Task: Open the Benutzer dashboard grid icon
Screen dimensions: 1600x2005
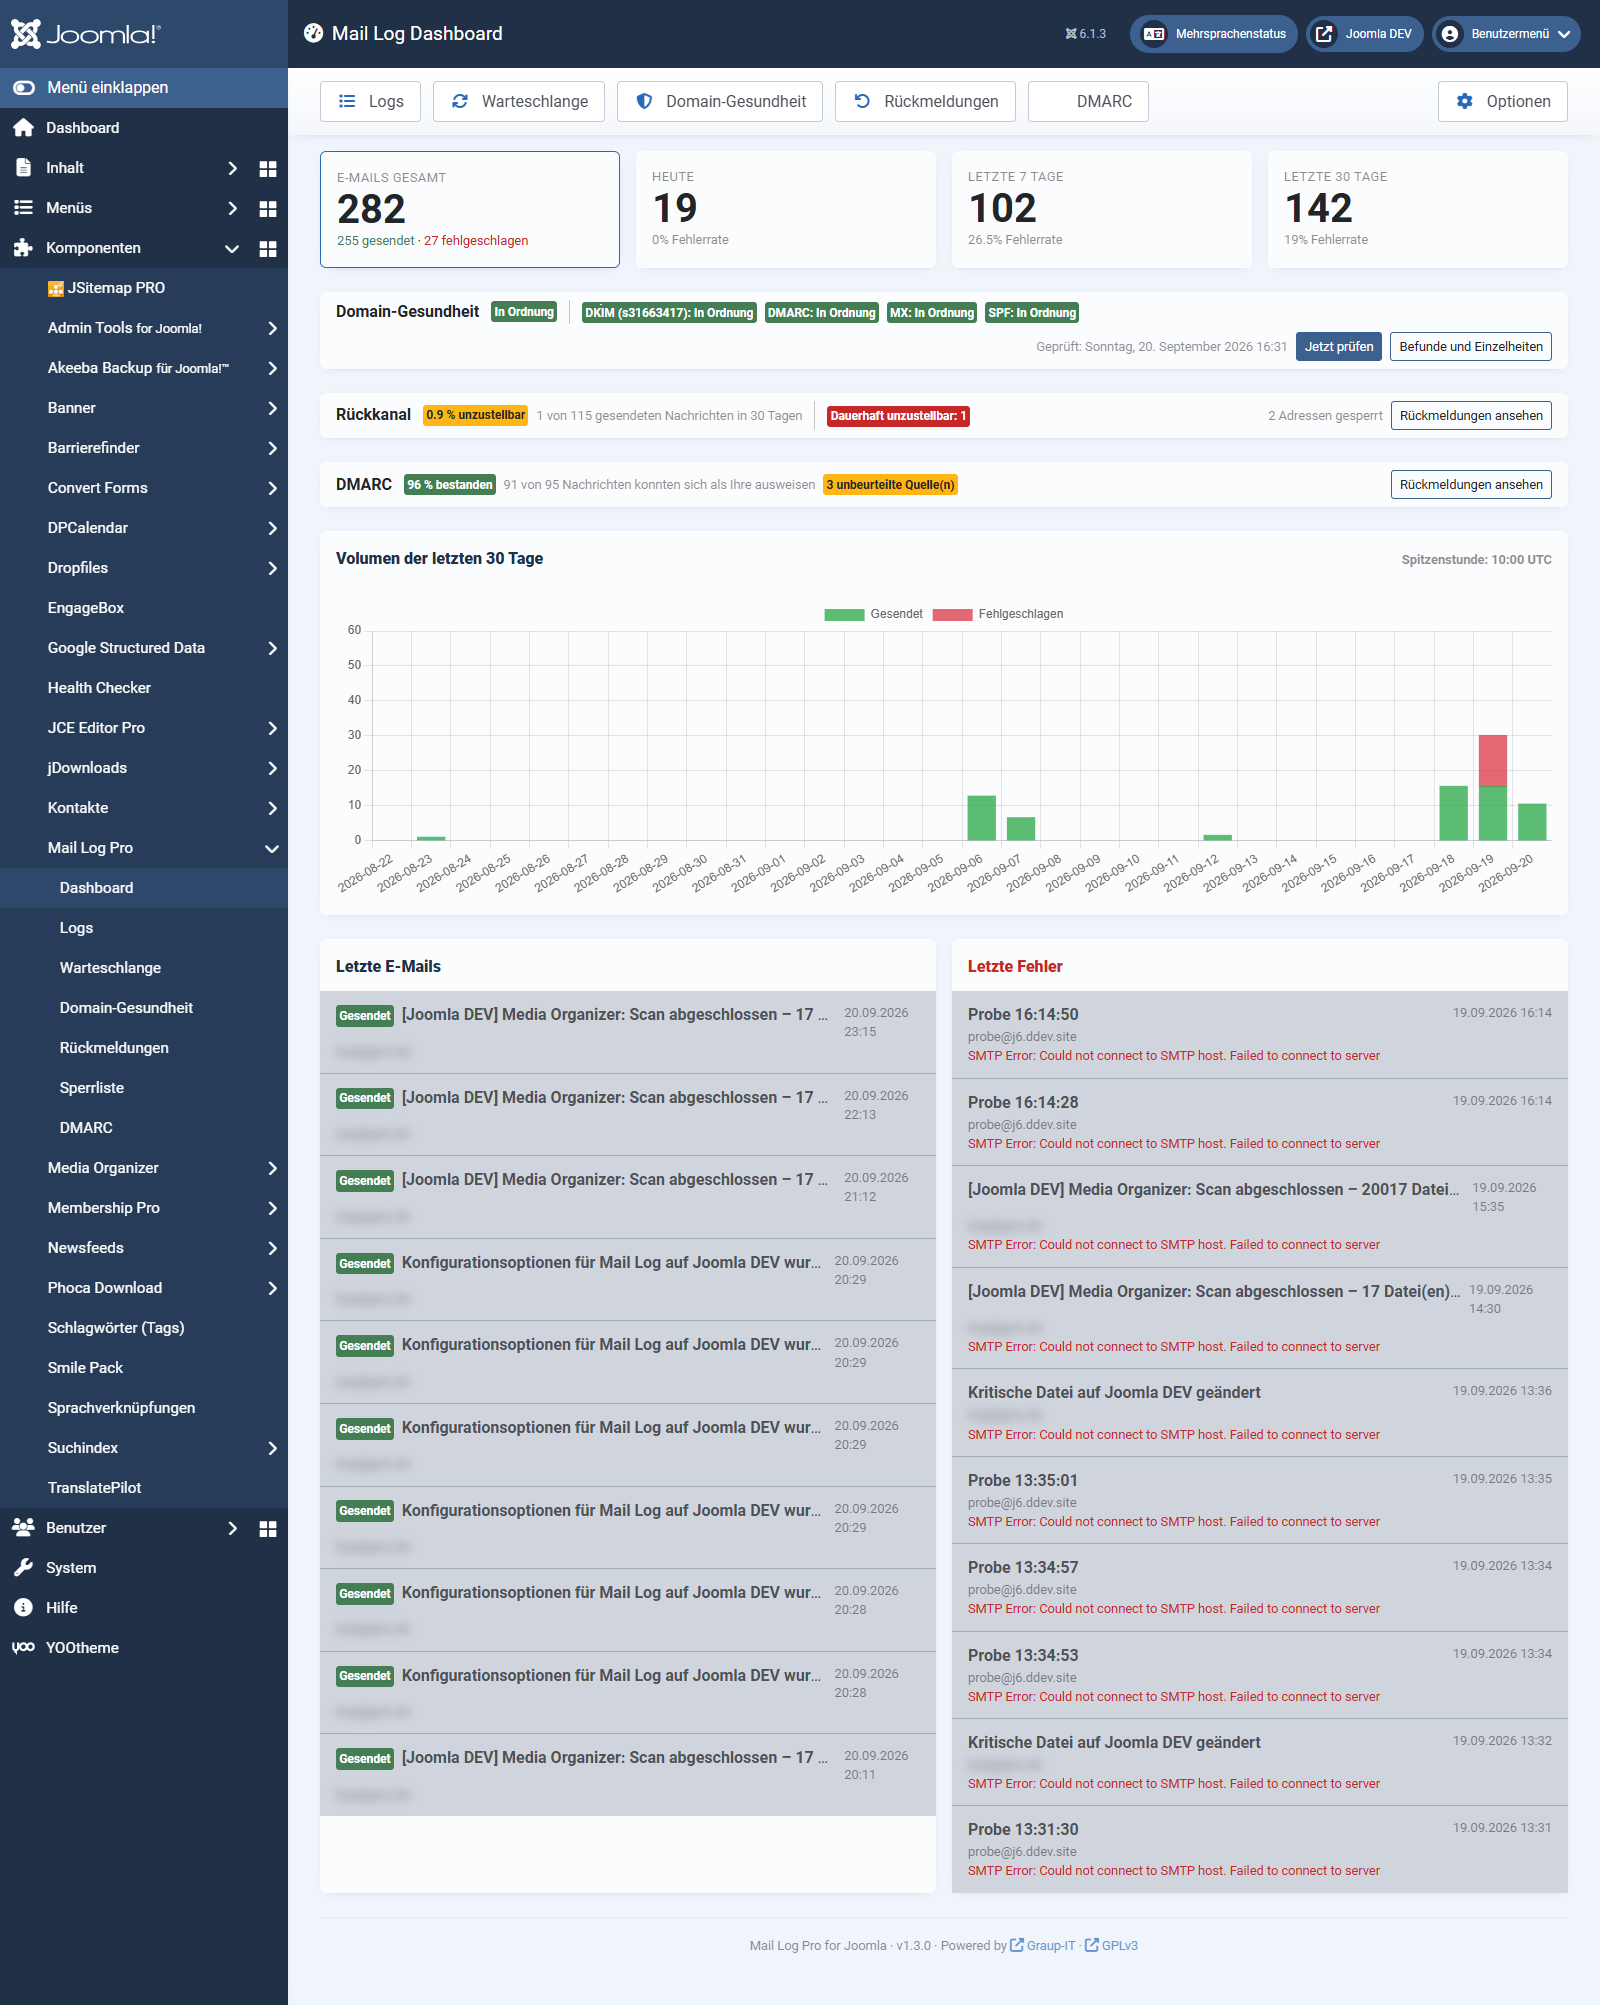Action: [268, 1529]
